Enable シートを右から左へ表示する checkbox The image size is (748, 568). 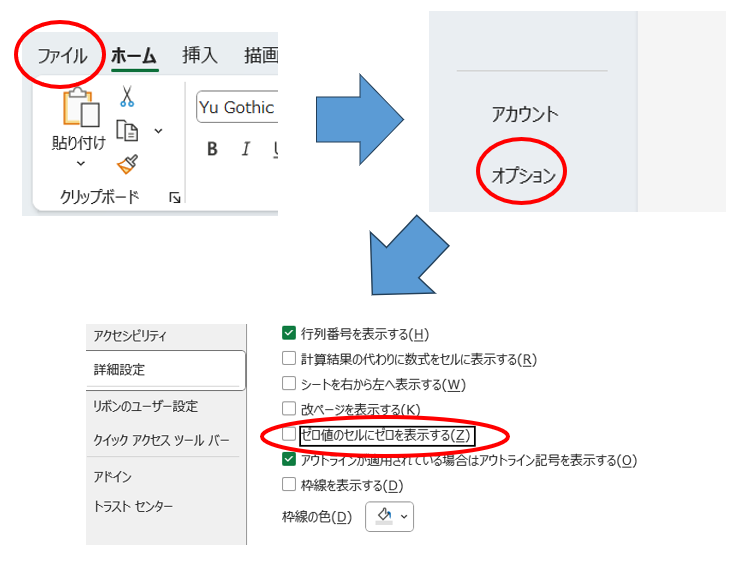click(289, 383)
